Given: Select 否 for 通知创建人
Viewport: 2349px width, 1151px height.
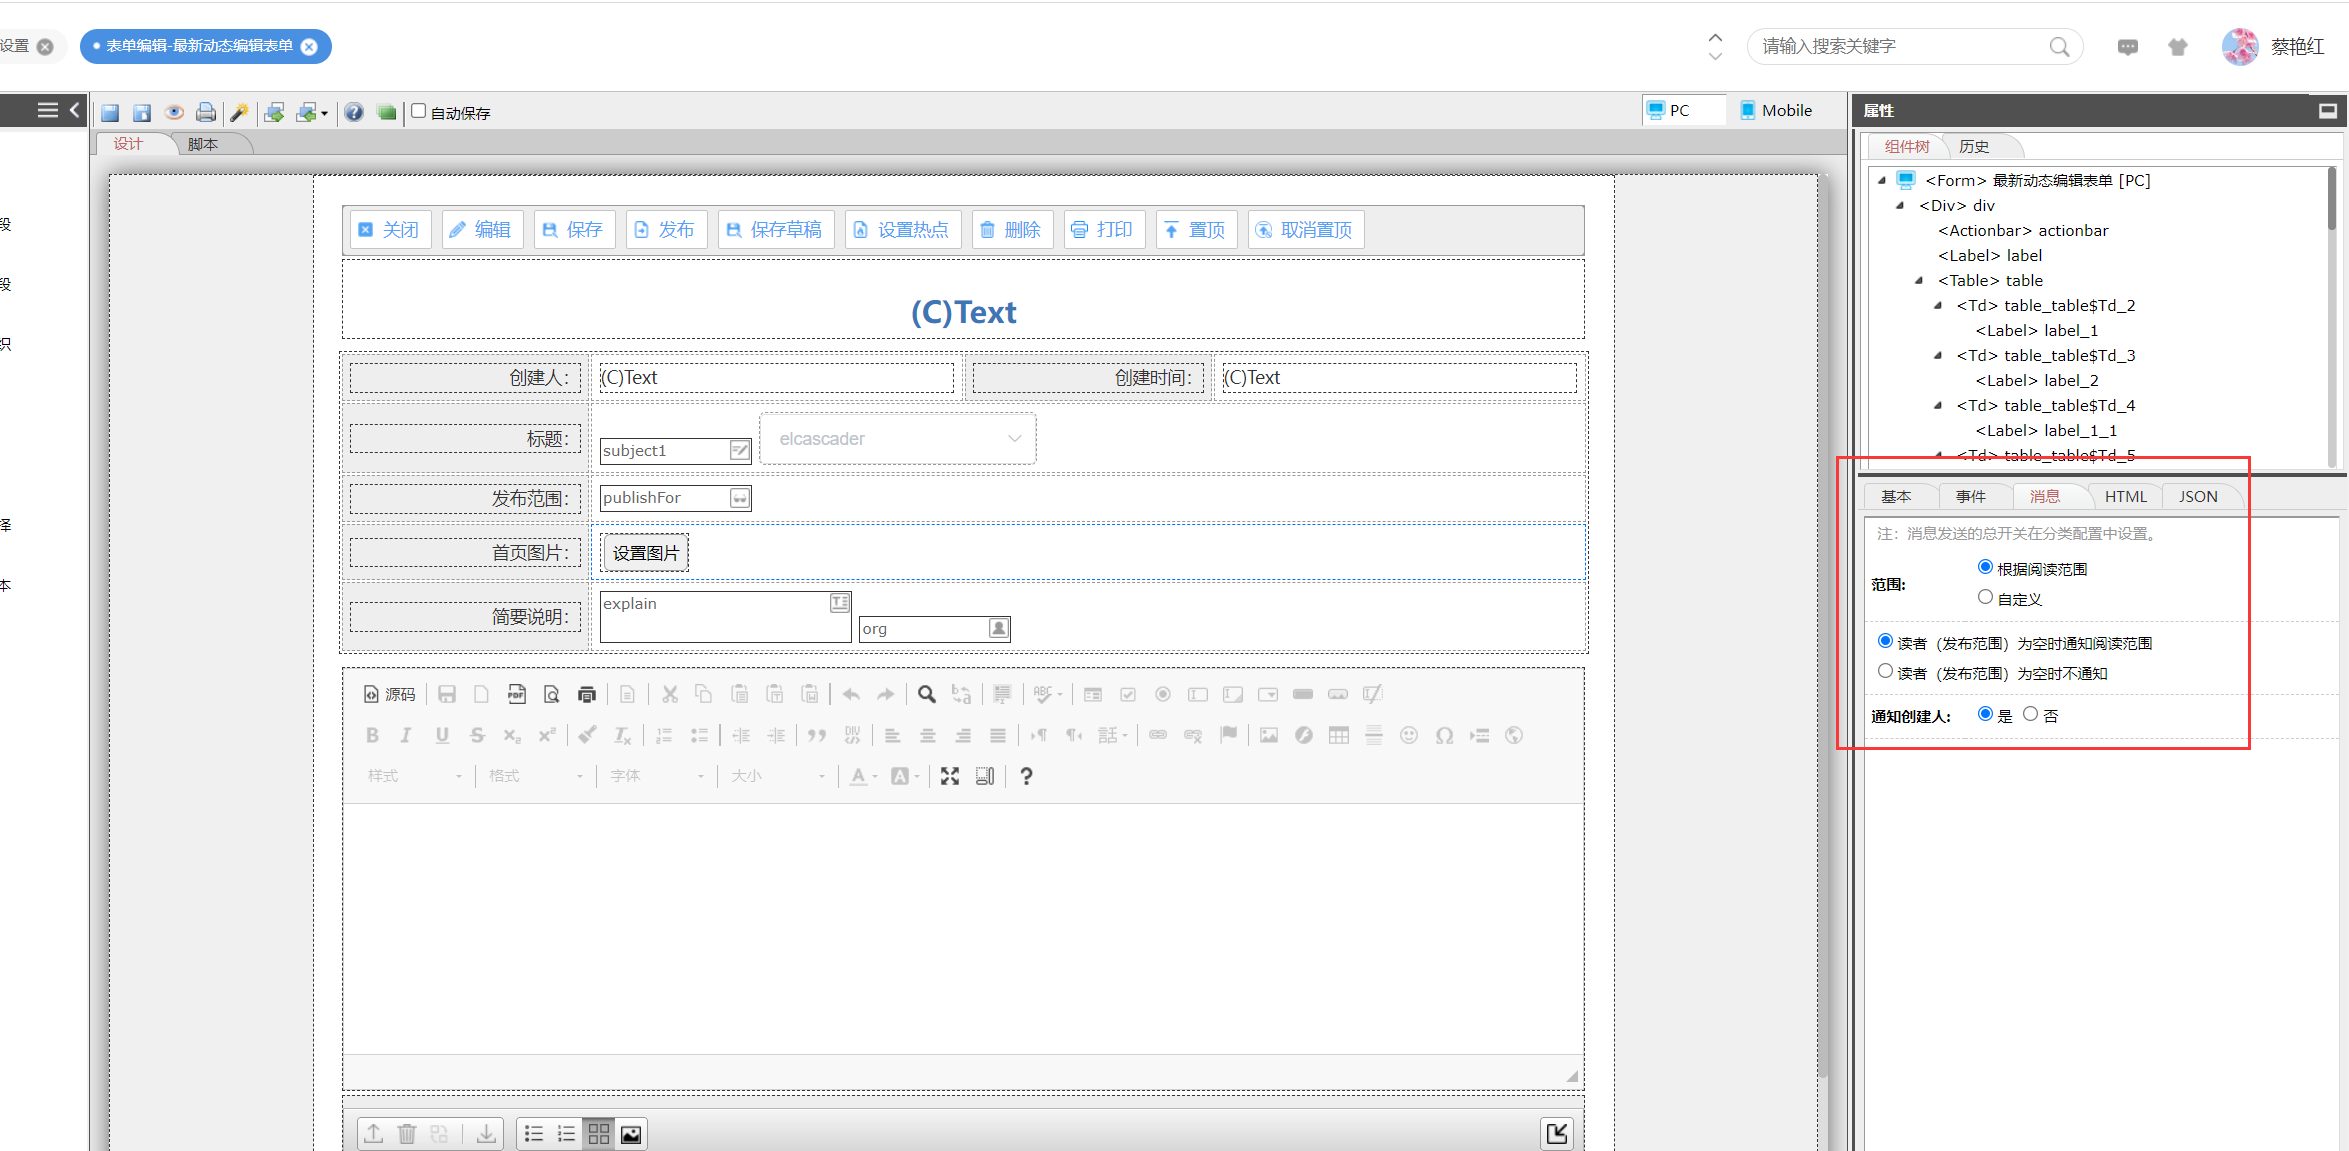Looking at the screenshot, I should pyautogui.click(x=2030, y=714).
